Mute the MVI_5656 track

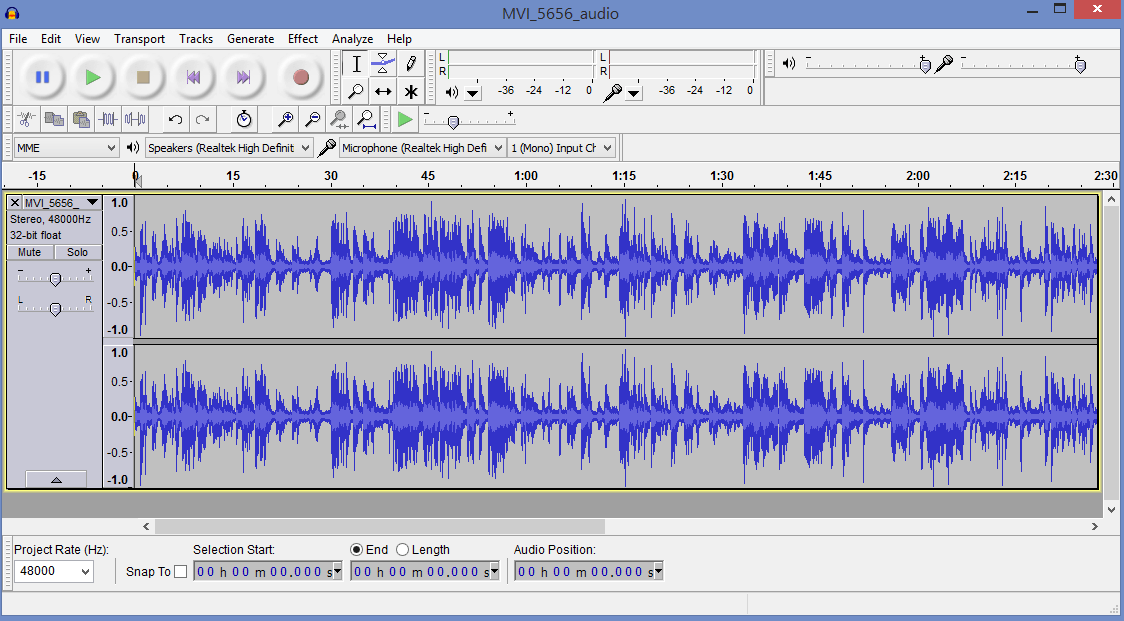coord(28,252)
